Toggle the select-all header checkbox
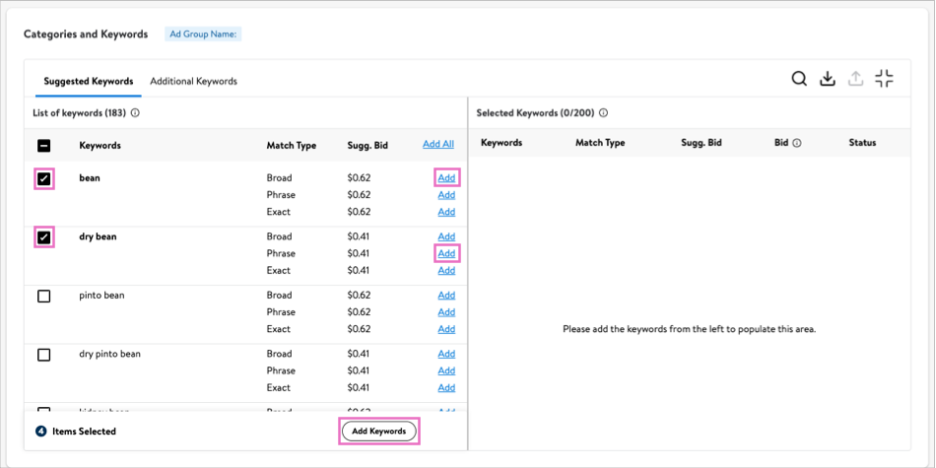 [x=44, y=145]
